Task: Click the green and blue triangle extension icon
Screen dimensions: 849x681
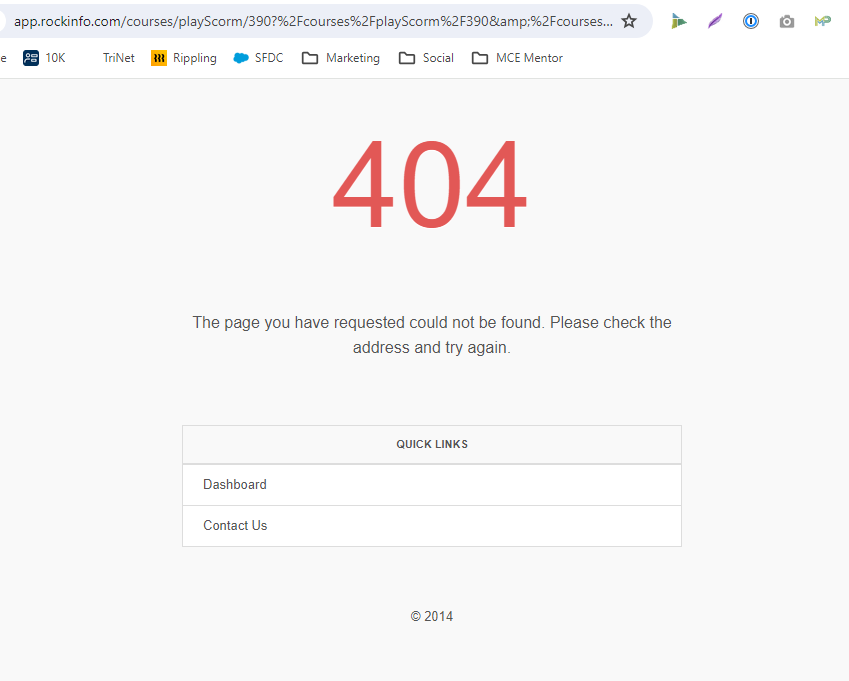Action: coord(679,21)
